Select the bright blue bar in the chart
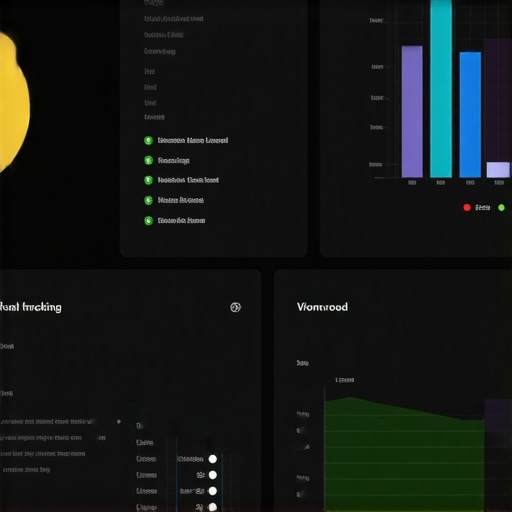This screenshot has height=512, width=512. click(x=470, y=115)
